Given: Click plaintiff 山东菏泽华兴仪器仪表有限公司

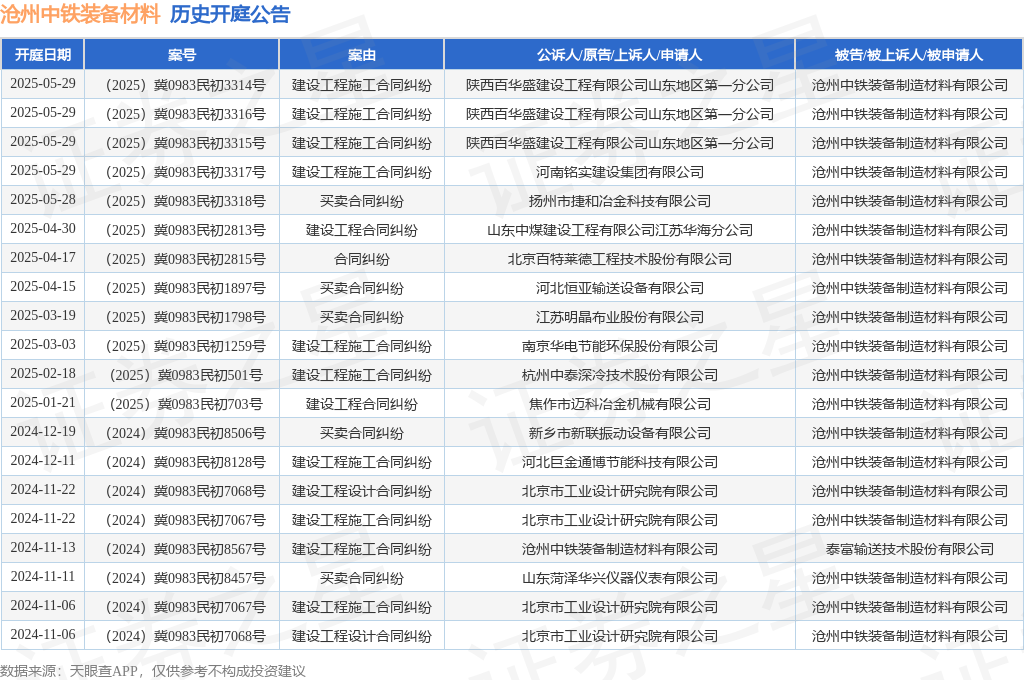Looking at the screenshot, I should (620, 578).
